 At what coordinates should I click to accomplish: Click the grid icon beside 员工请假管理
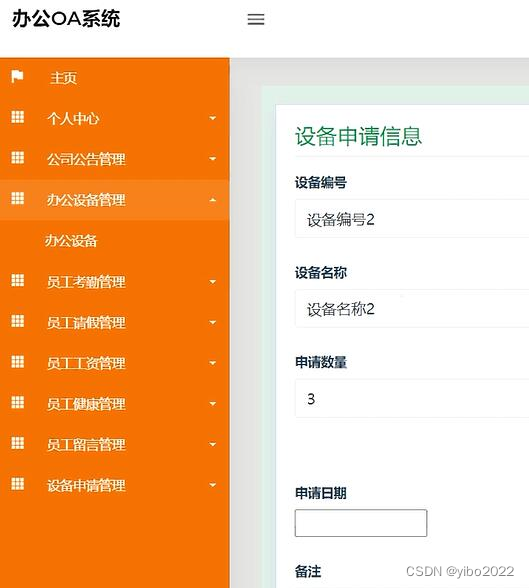18,321
